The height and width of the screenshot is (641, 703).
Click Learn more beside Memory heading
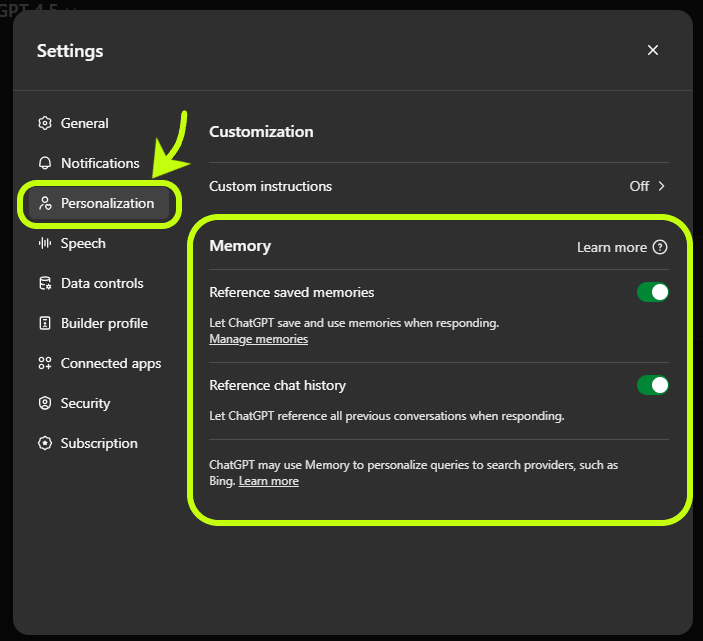coord(612,247)
